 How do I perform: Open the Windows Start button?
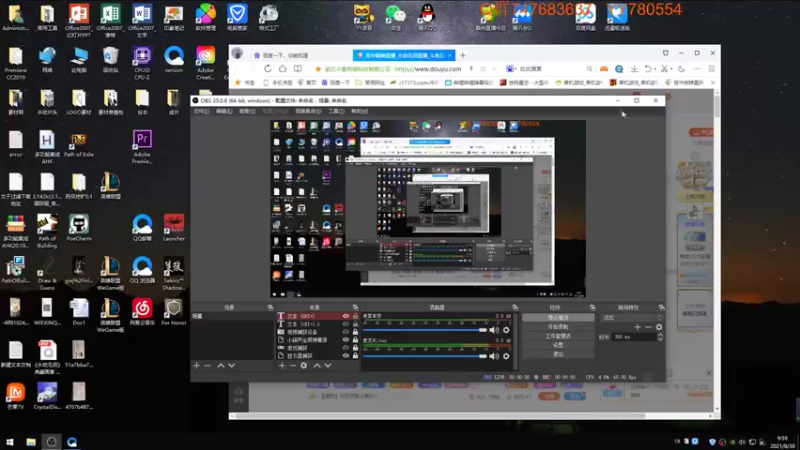click(10, 442)
